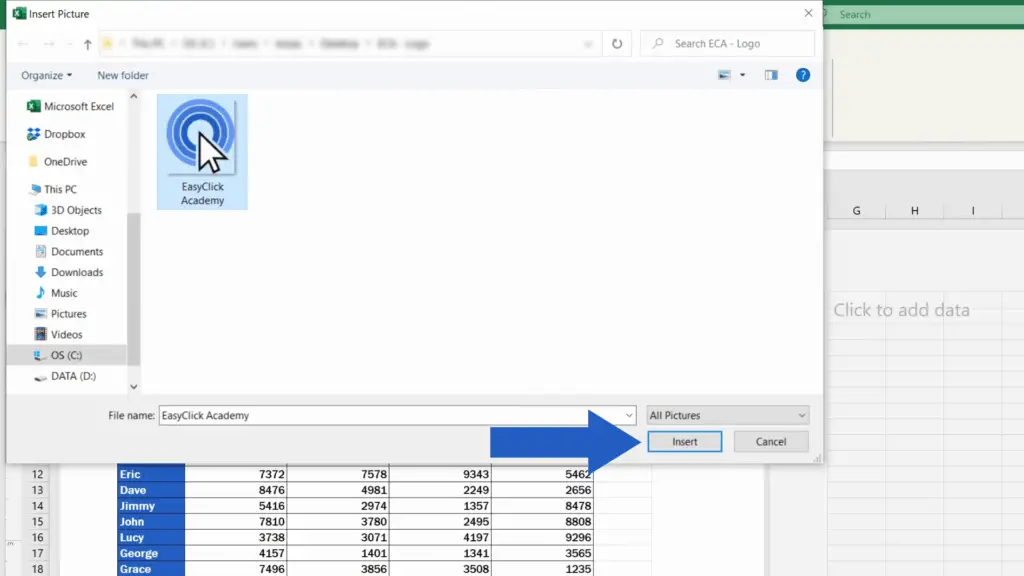Click the cell containing Eric
Viewport: 1024px width, 576px height.
point(151,474)
